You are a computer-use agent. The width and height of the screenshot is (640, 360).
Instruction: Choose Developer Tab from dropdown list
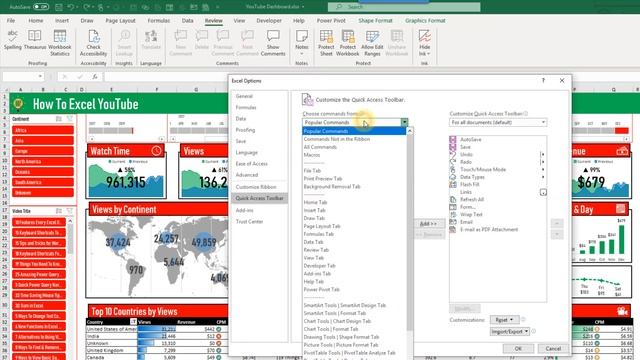319,266
